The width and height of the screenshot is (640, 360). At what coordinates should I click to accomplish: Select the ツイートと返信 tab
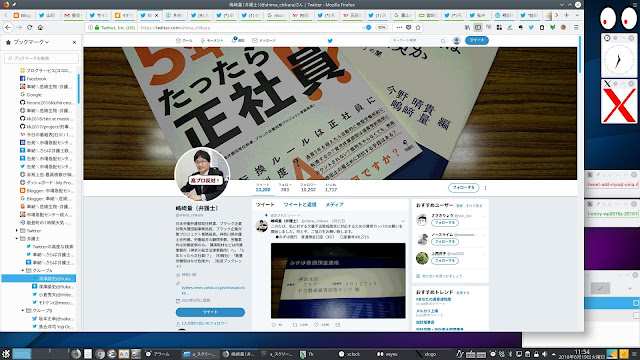click(300, 204)
